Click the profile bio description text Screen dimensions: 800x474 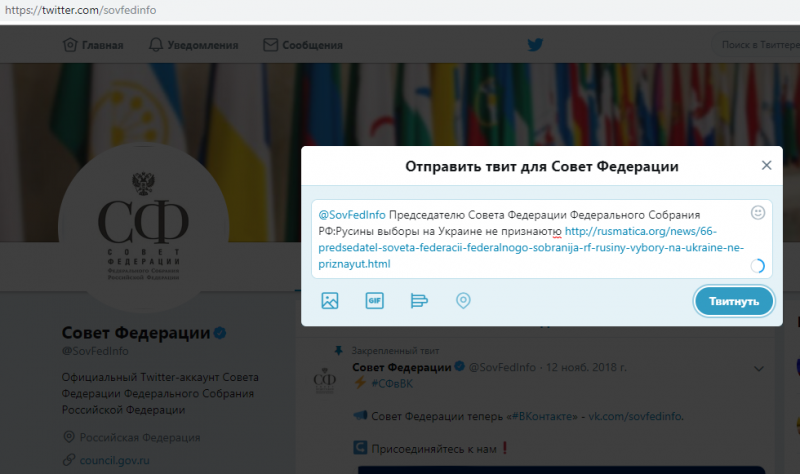coord(160,393)
